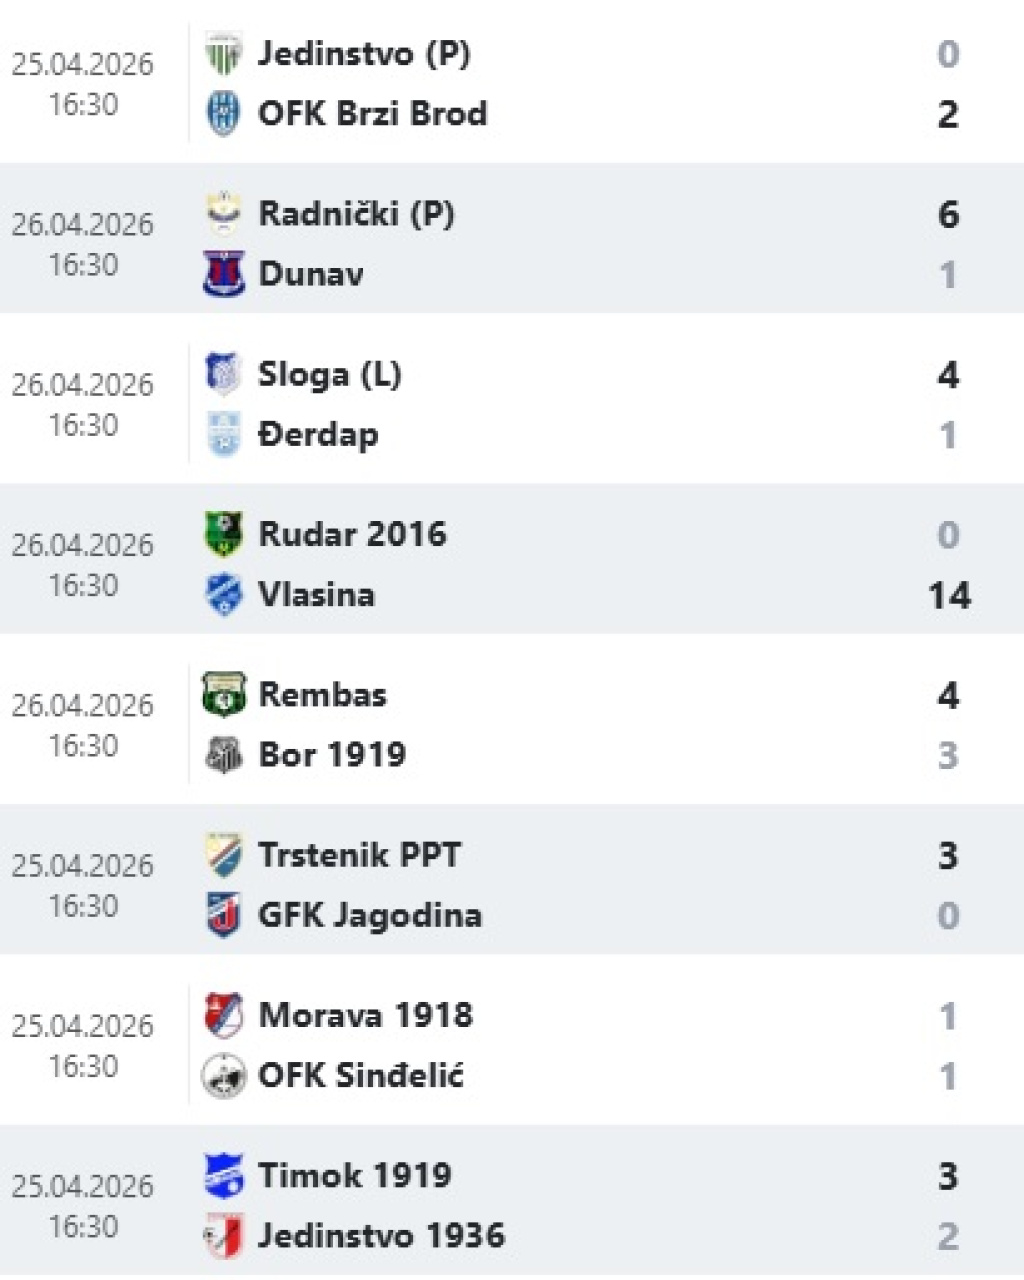Click Radnički (P) score of 6
1024x1280 pixels.
click(x=948, y=214)
